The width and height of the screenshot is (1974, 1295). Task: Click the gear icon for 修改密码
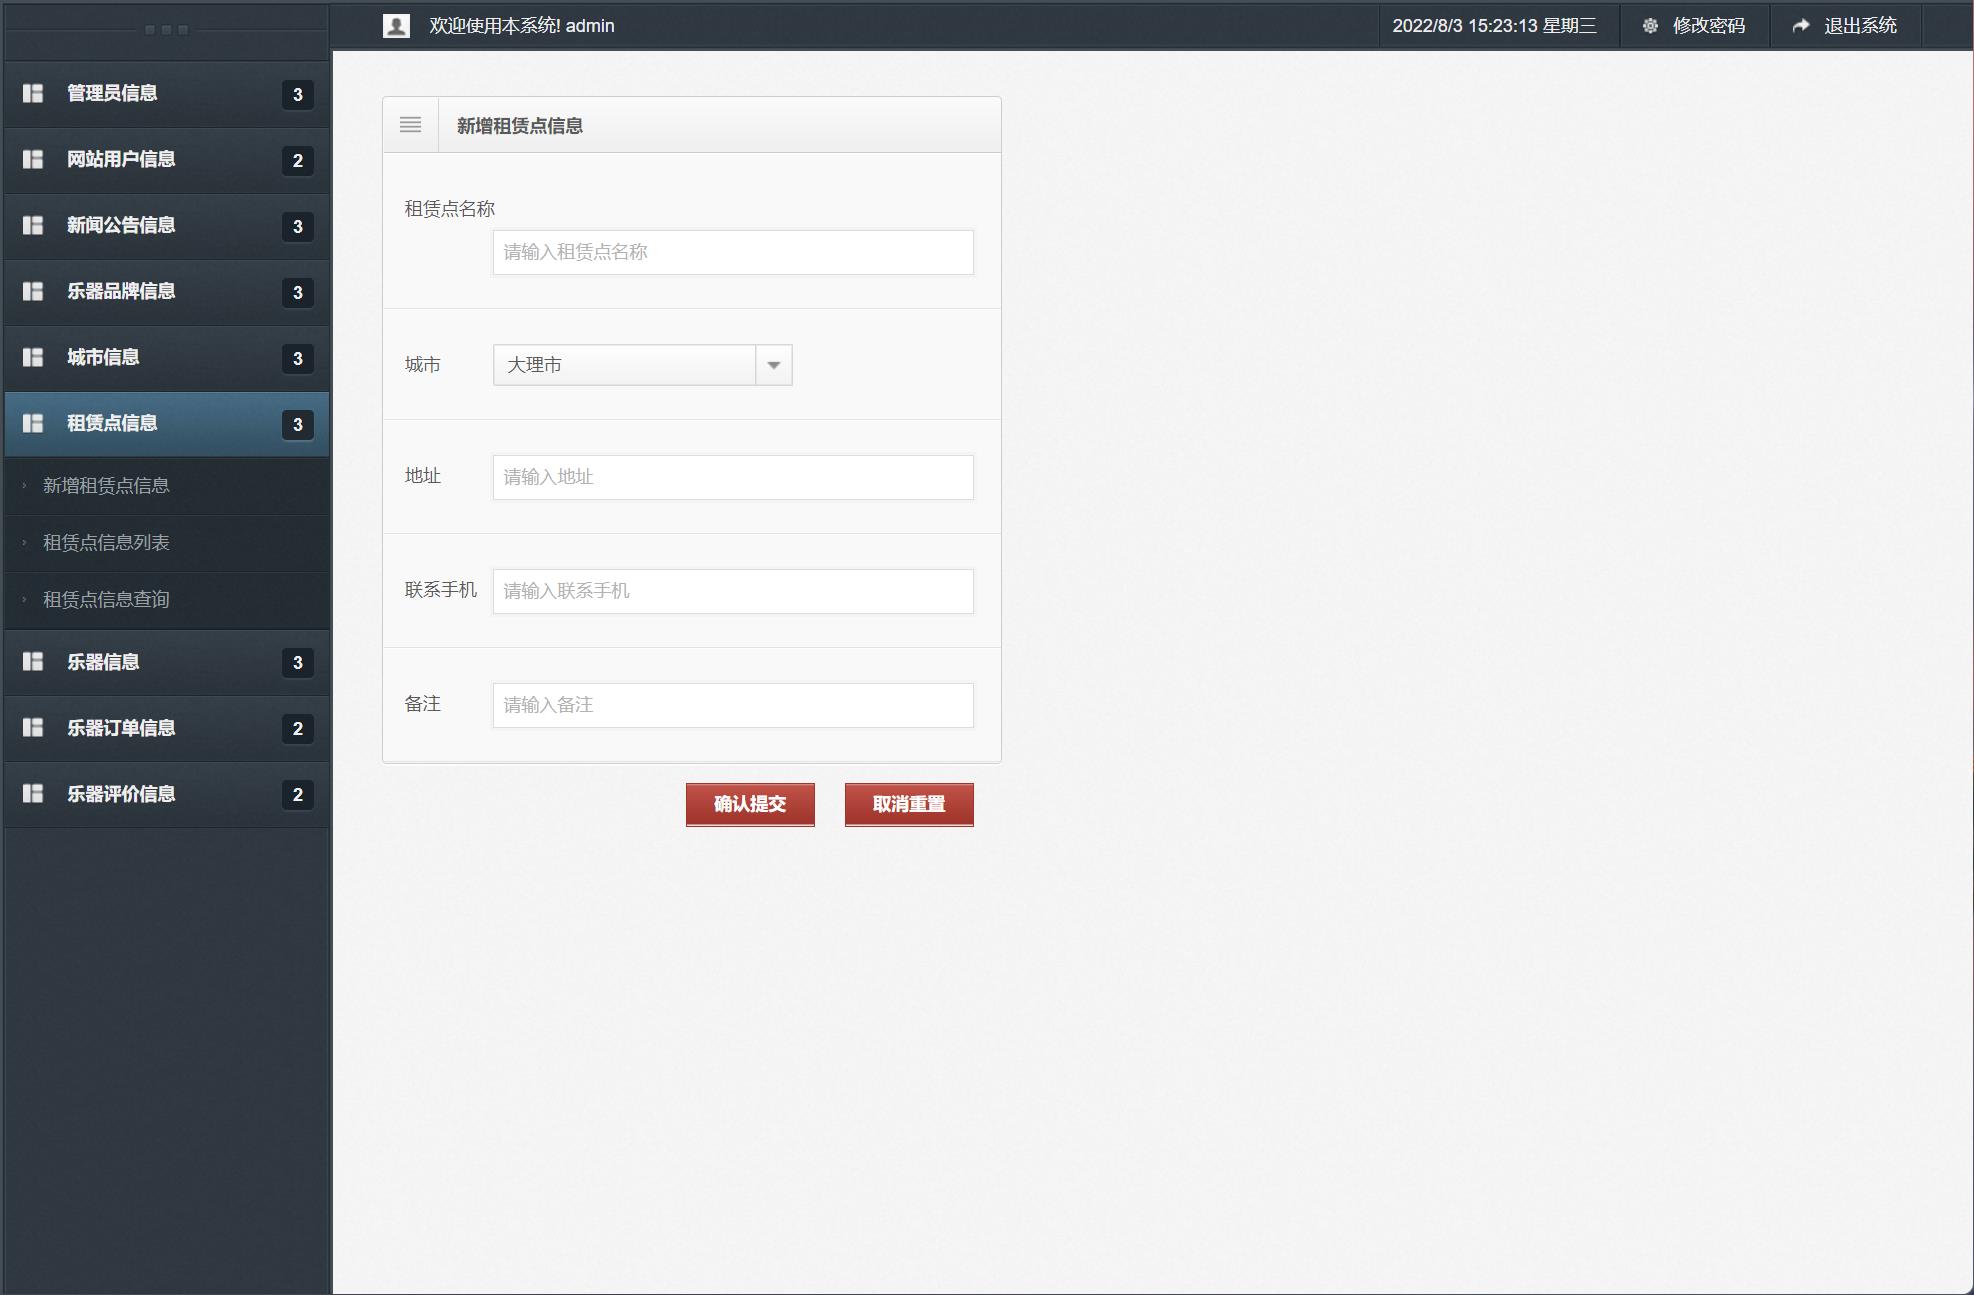[x=1650, y=26]
